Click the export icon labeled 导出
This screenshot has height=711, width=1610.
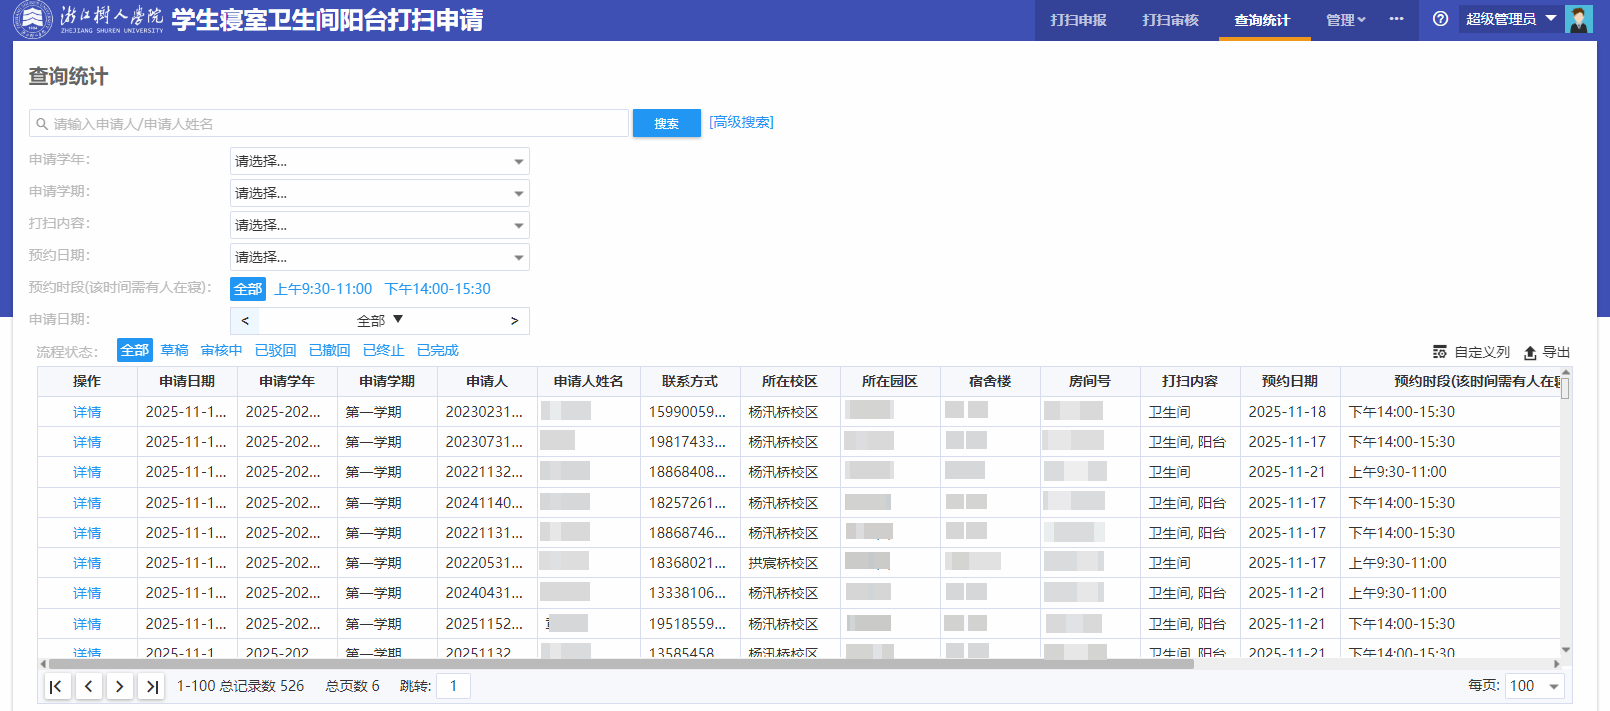(1546, 352)
